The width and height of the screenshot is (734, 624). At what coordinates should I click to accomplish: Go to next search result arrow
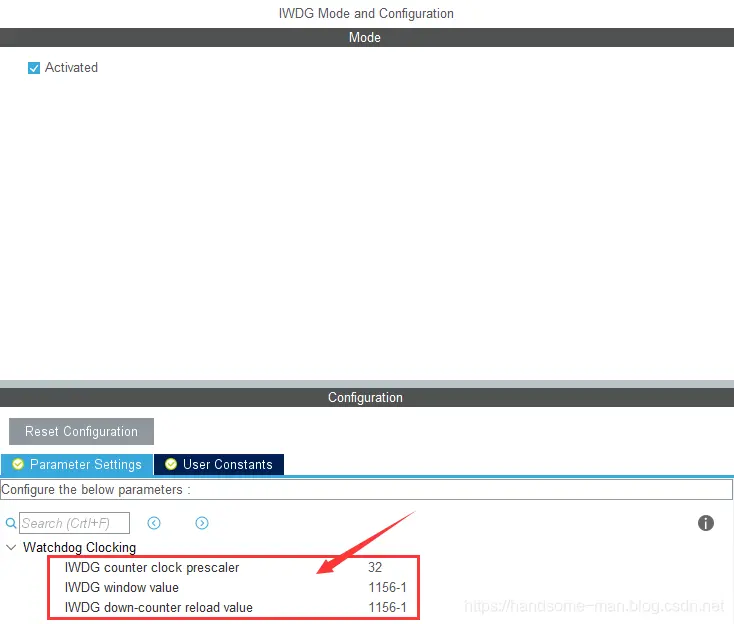202,523
